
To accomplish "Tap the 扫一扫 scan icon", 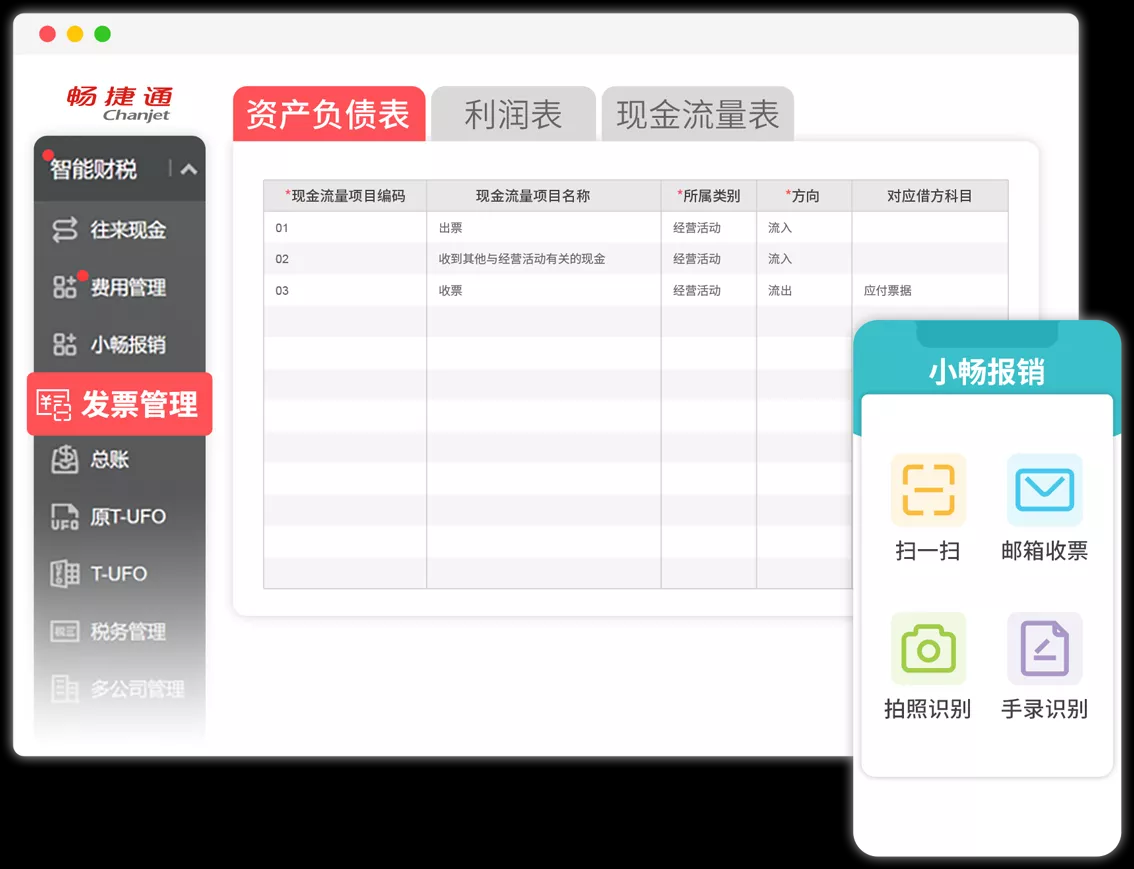I will [x=928, y=490].
